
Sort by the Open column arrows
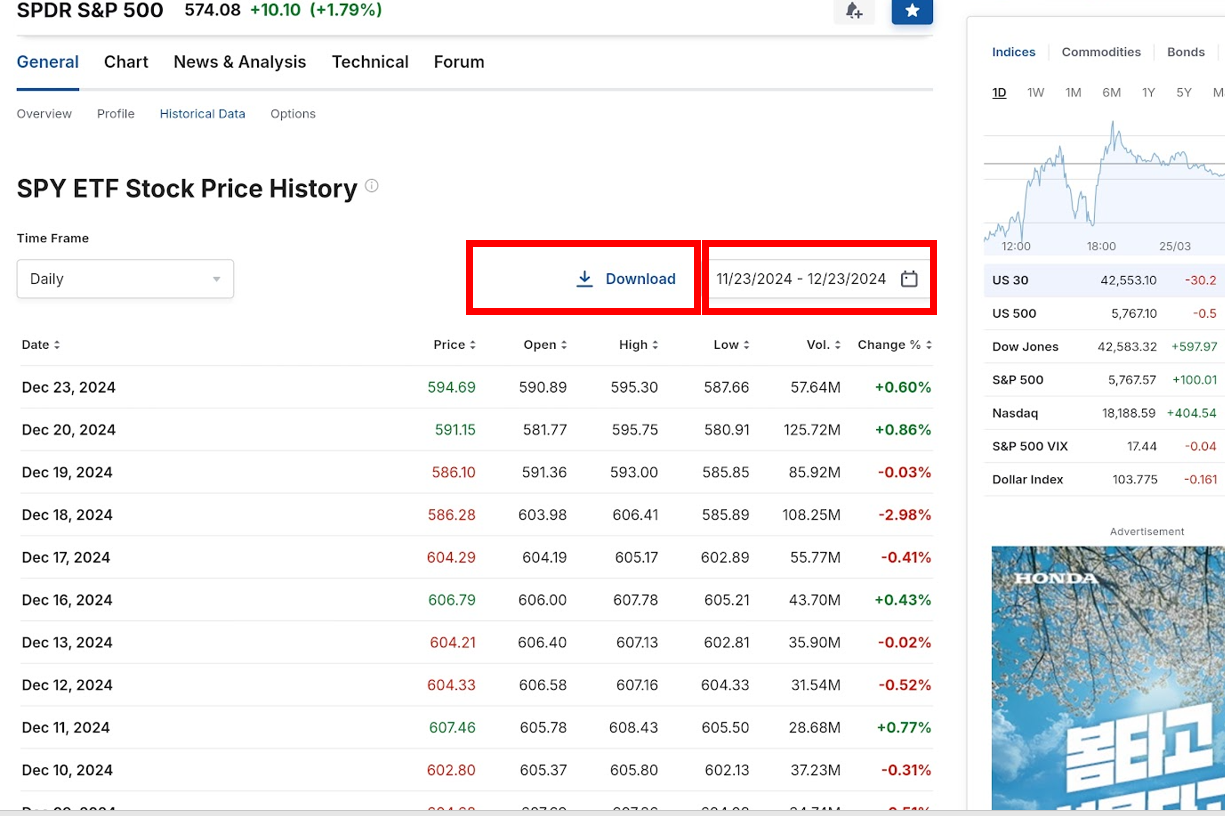pos(564,345)
